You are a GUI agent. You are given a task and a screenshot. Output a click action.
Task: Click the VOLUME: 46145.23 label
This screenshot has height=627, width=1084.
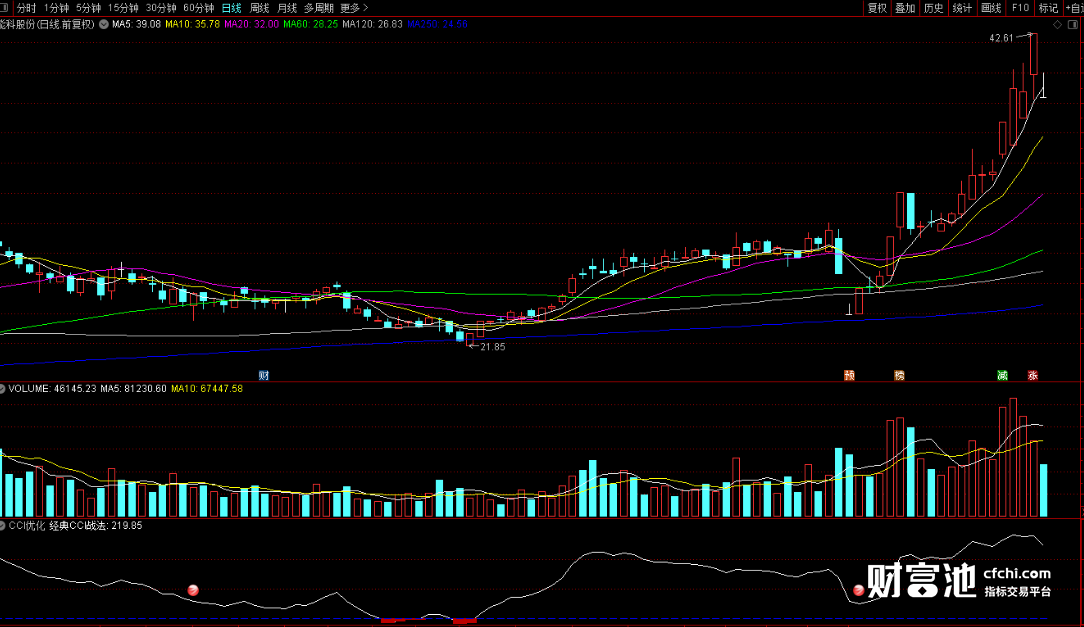tap(53, 389)
